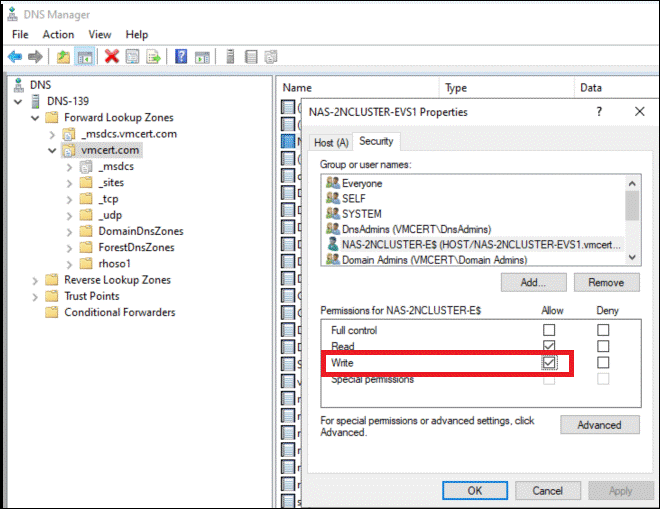Image resolution: width=660 pixels, height=509 pixels.
Task: Select SYSTEM in the user list
Action: (x=362, y=214)
